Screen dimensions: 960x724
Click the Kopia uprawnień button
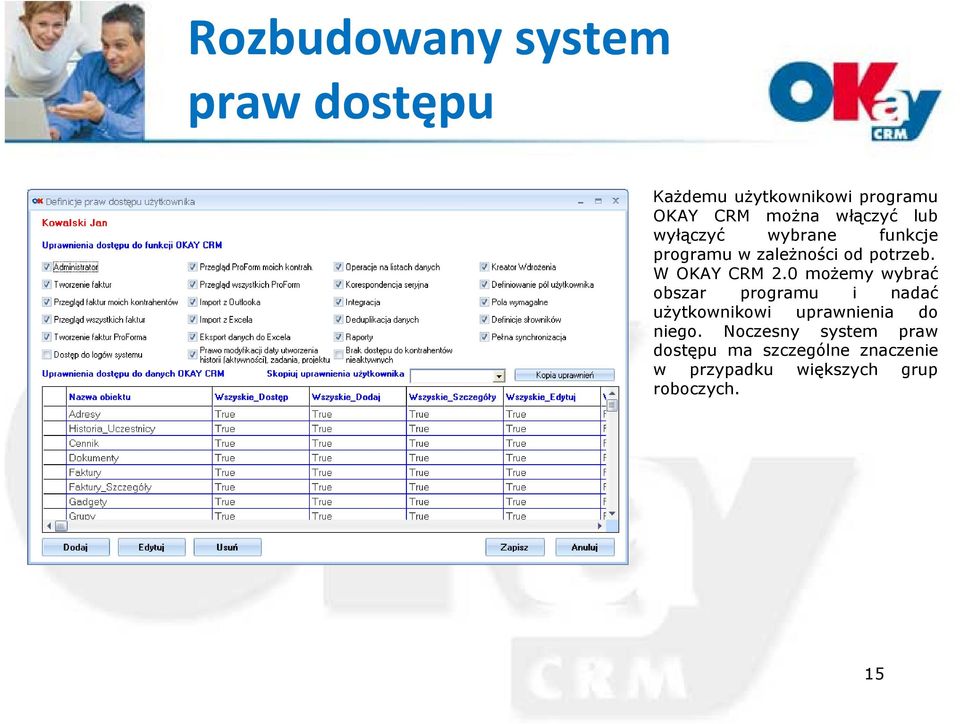tap(564, 375)
